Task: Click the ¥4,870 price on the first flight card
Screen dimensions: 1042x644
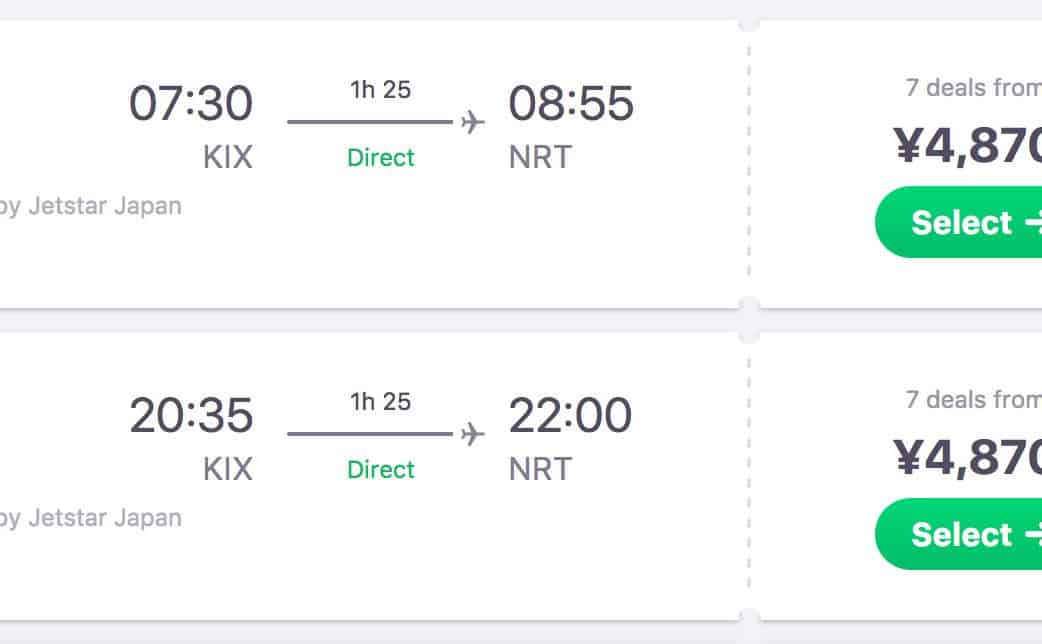Action: coord(968,145)
